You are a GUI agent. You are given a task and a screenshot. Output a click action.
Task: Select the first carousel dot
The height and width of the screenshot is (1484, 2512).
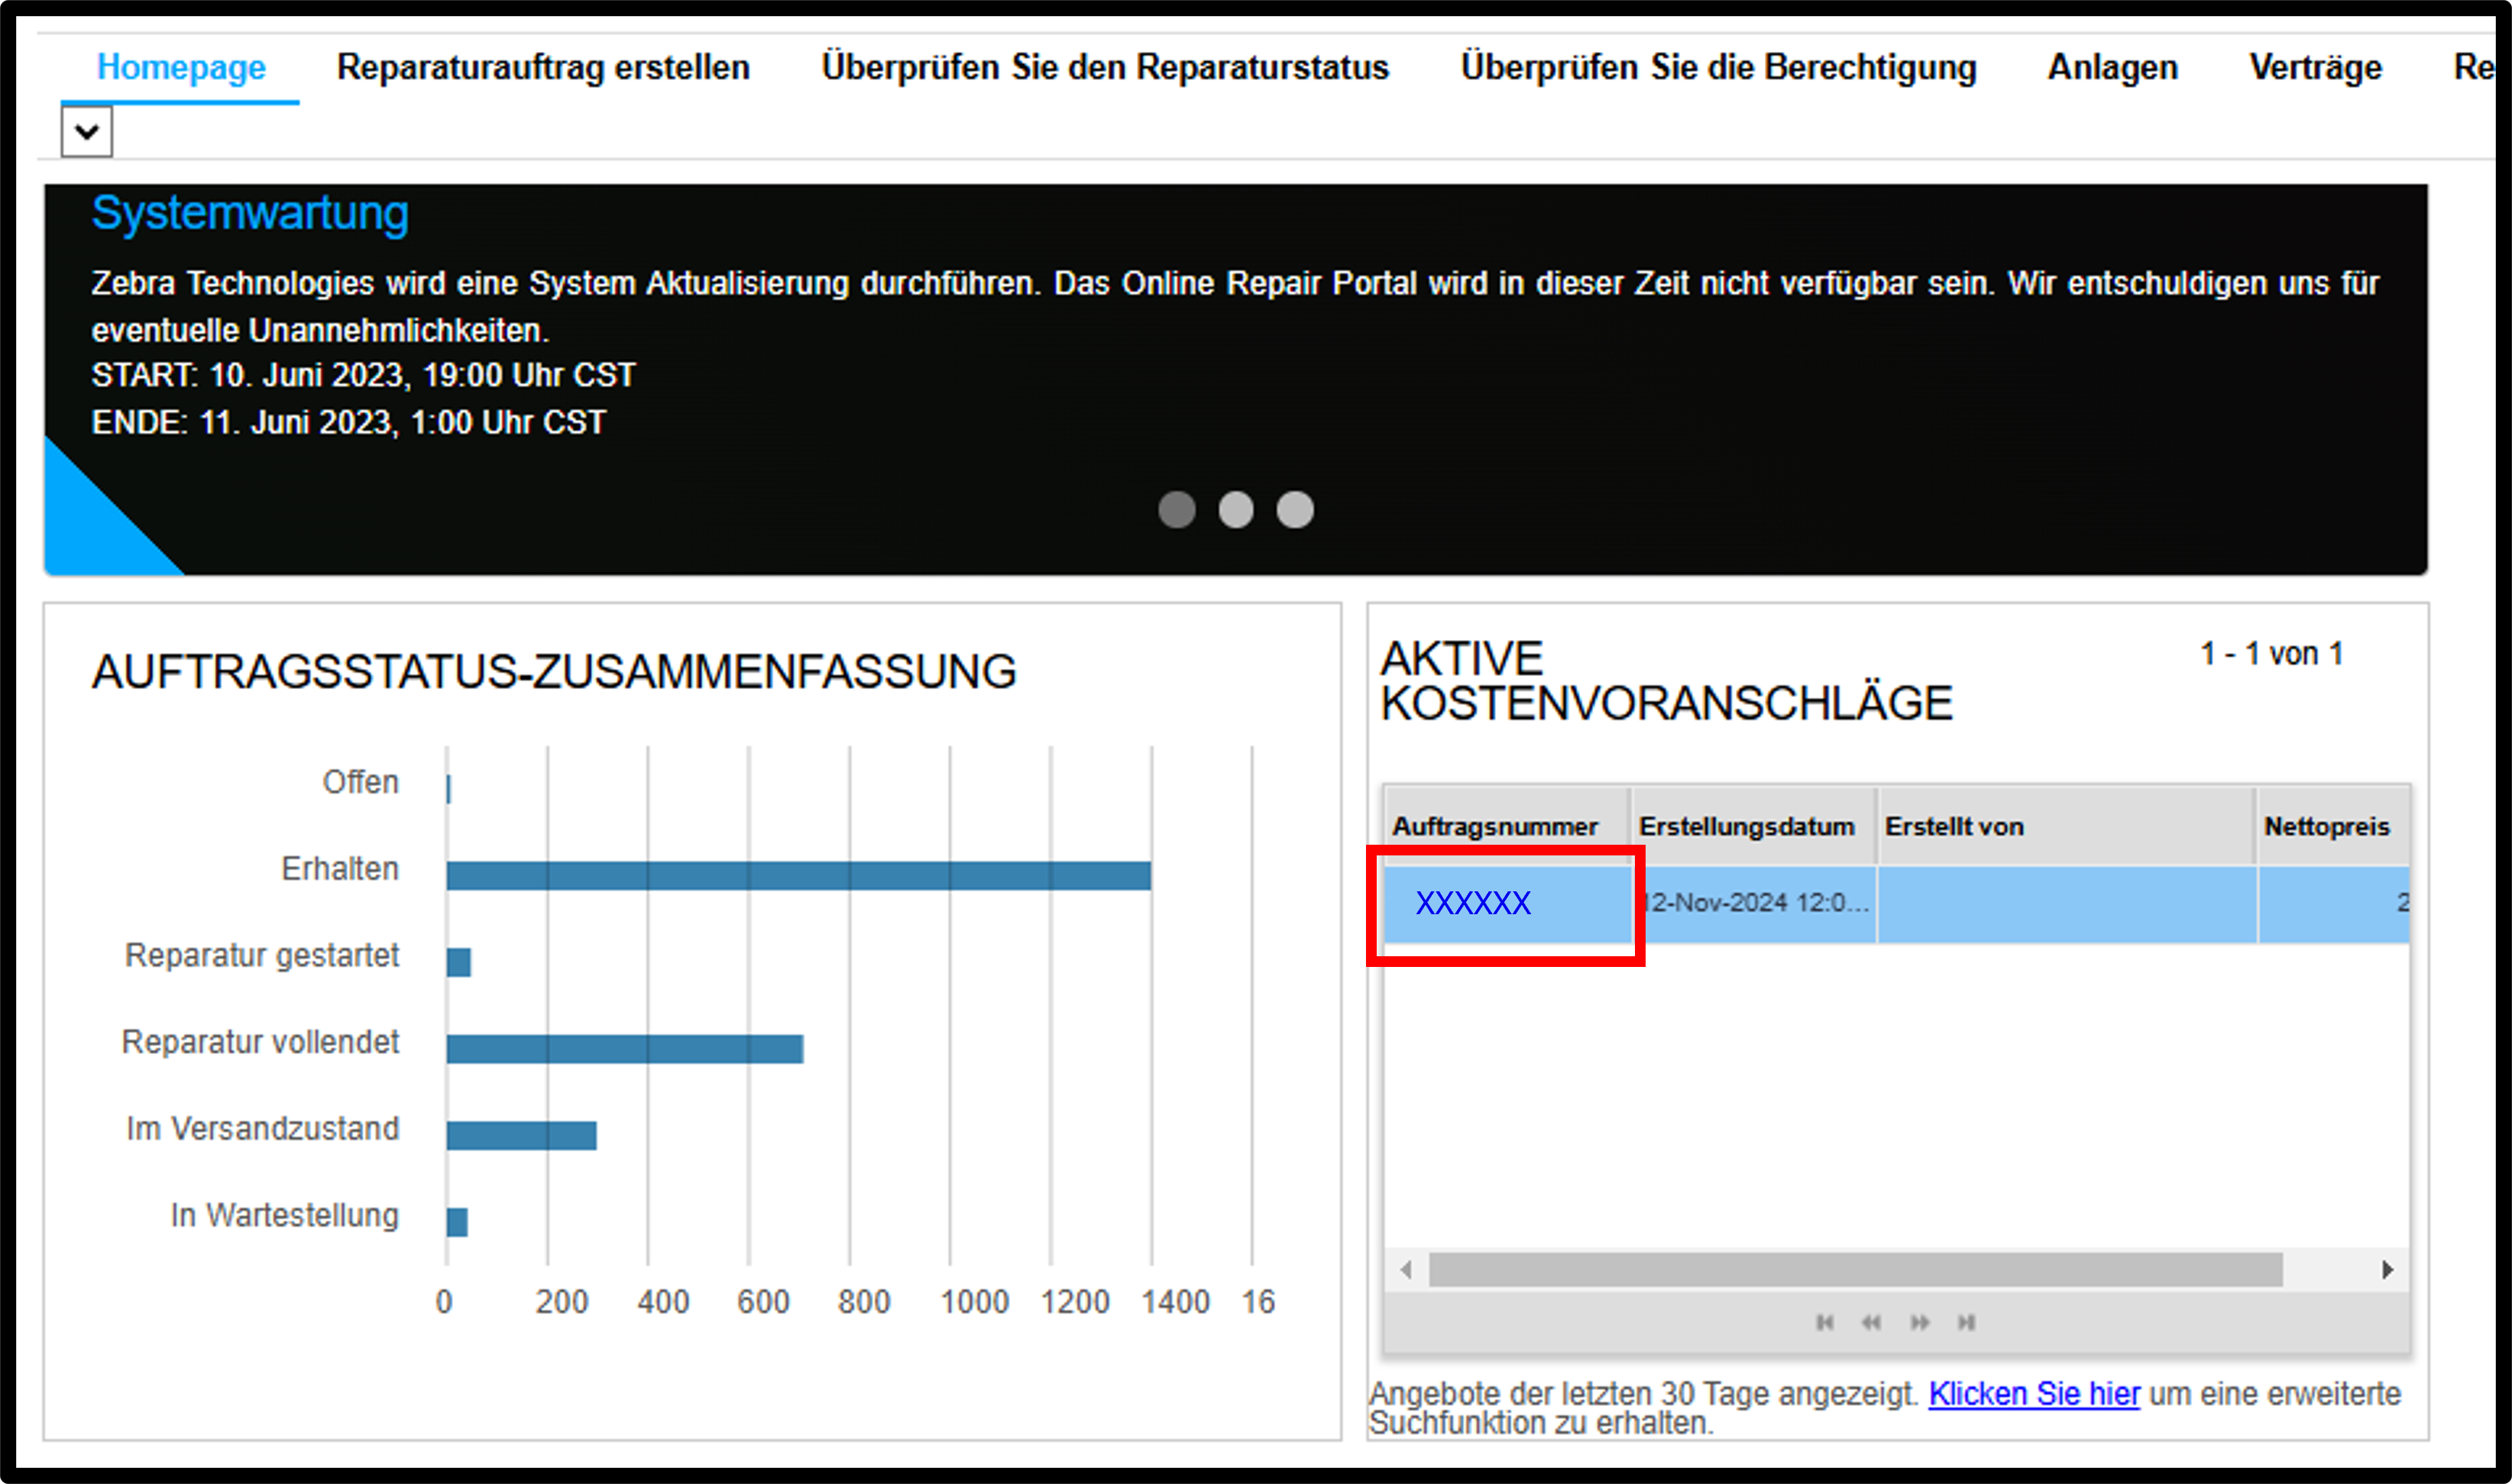1177,509
